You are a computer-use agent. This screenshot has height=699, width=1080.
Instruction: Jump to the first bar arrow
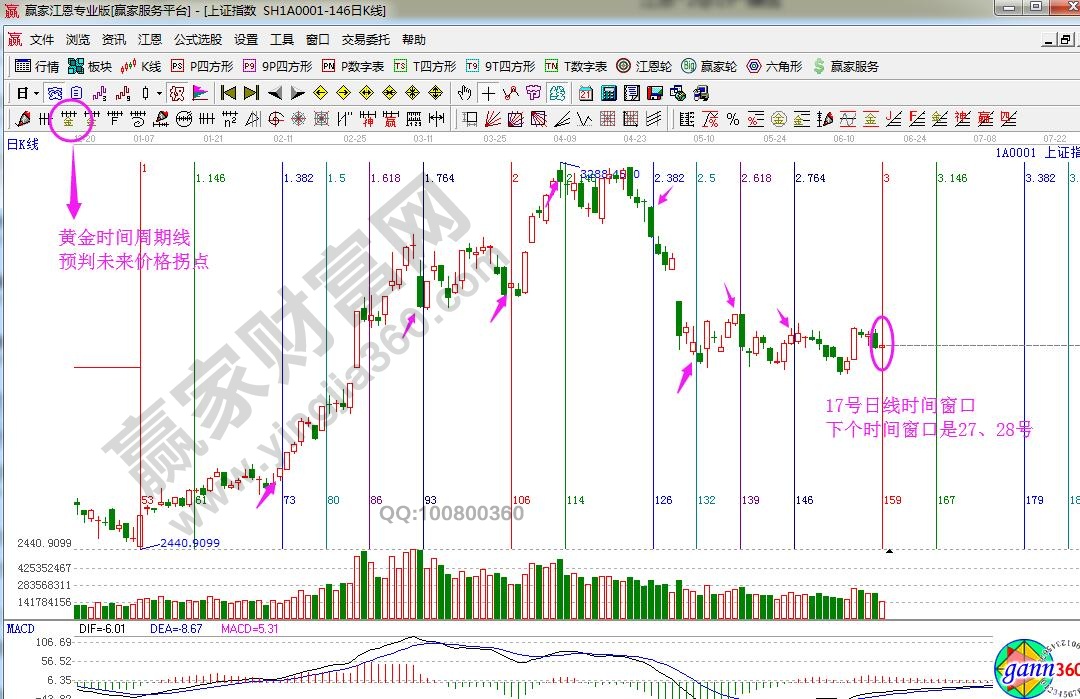(228, 93)
